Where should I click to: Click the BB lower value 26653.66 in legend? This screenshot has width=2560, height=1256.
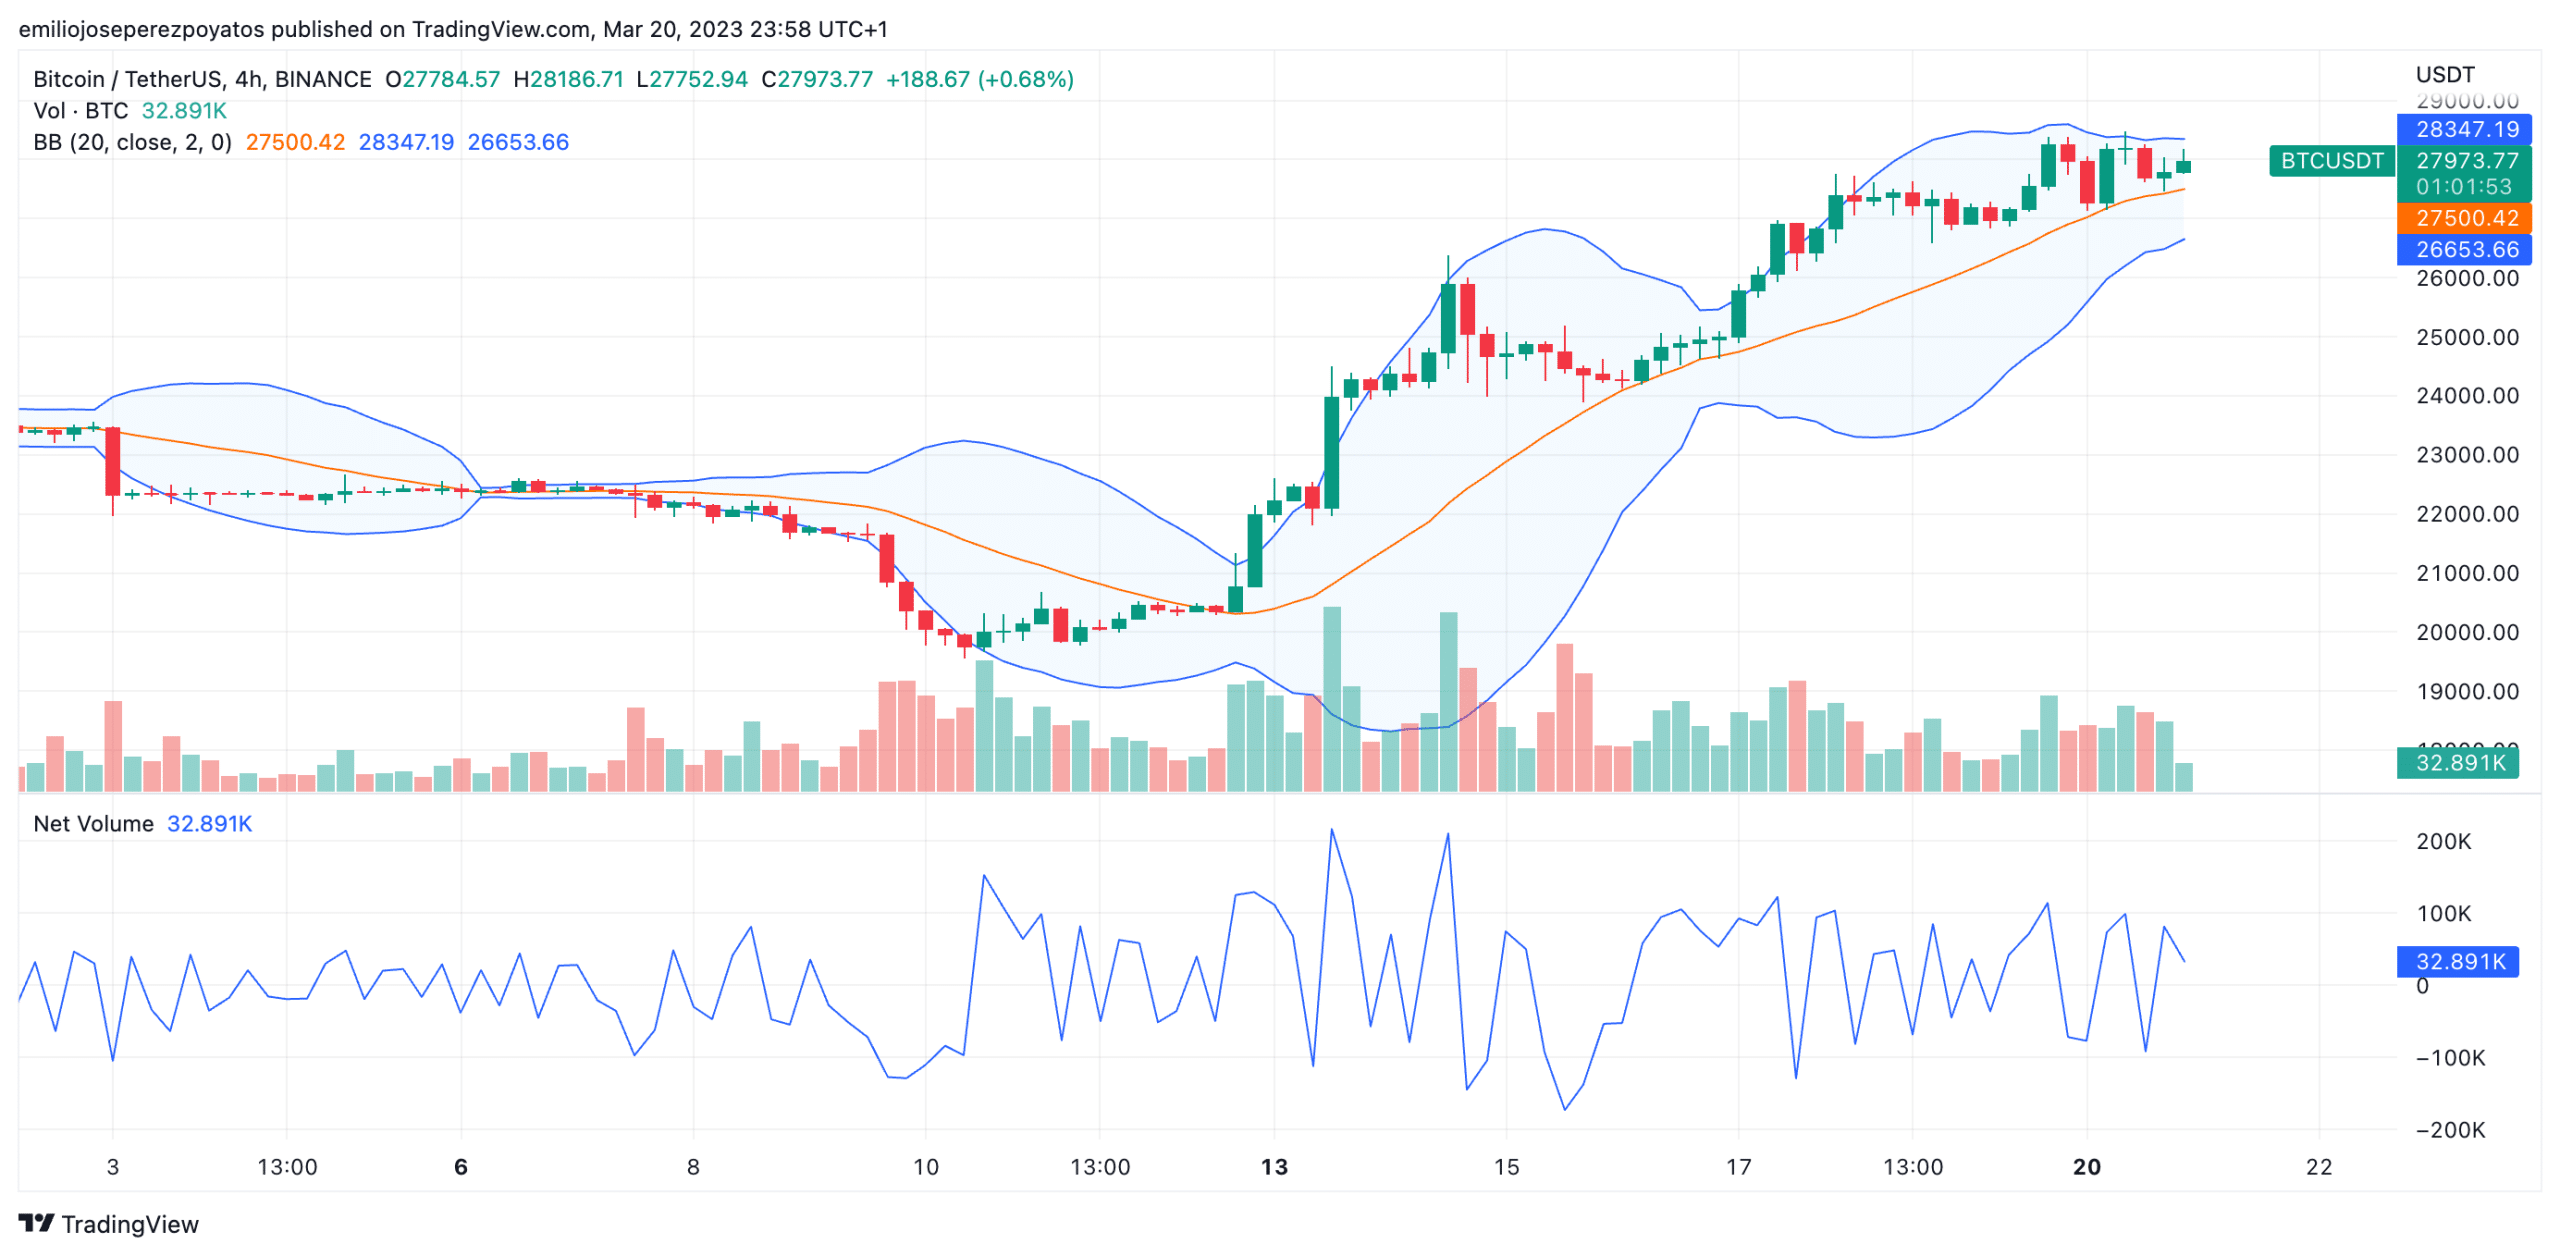518,142
